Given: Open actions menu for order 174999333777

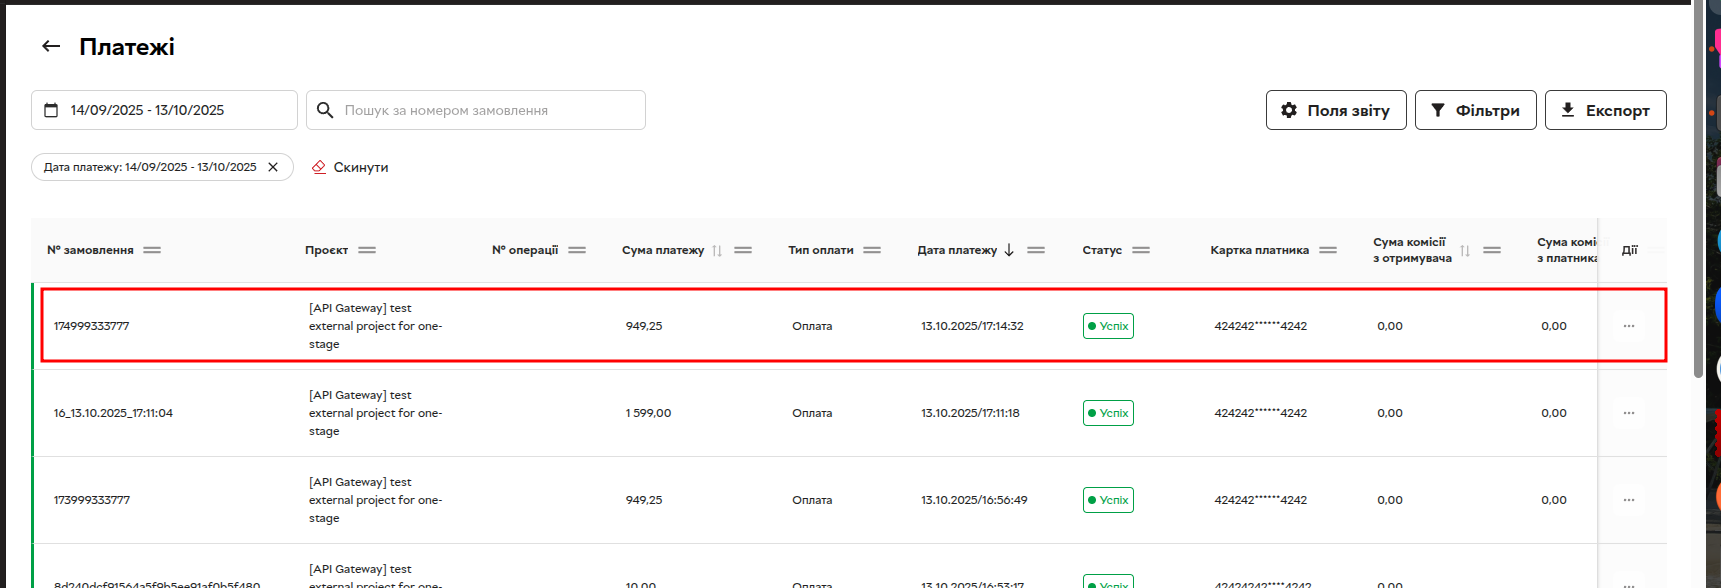Looking at the screenshot, I should 1628,326.
